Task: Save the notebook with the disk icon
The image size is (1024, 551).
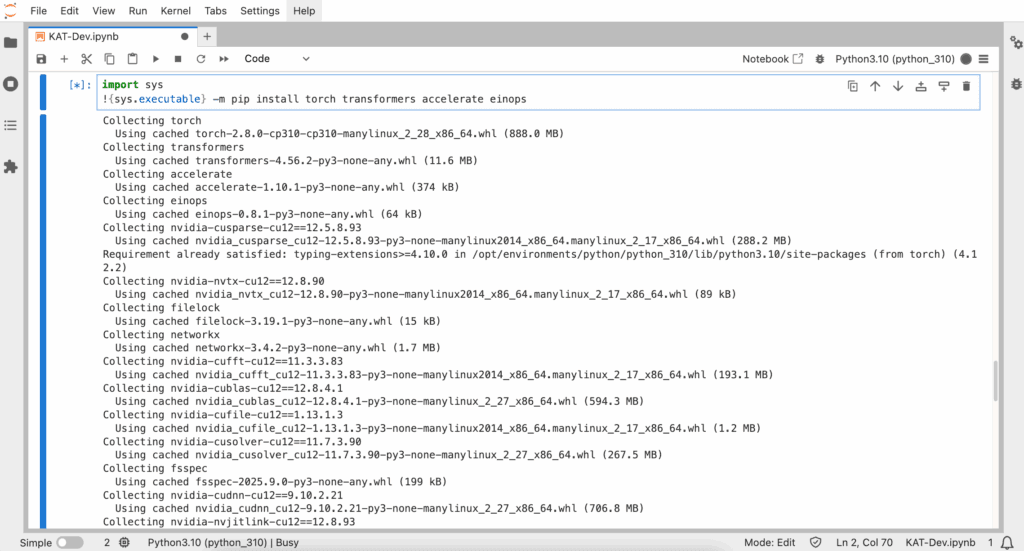Action: point(41,59)
